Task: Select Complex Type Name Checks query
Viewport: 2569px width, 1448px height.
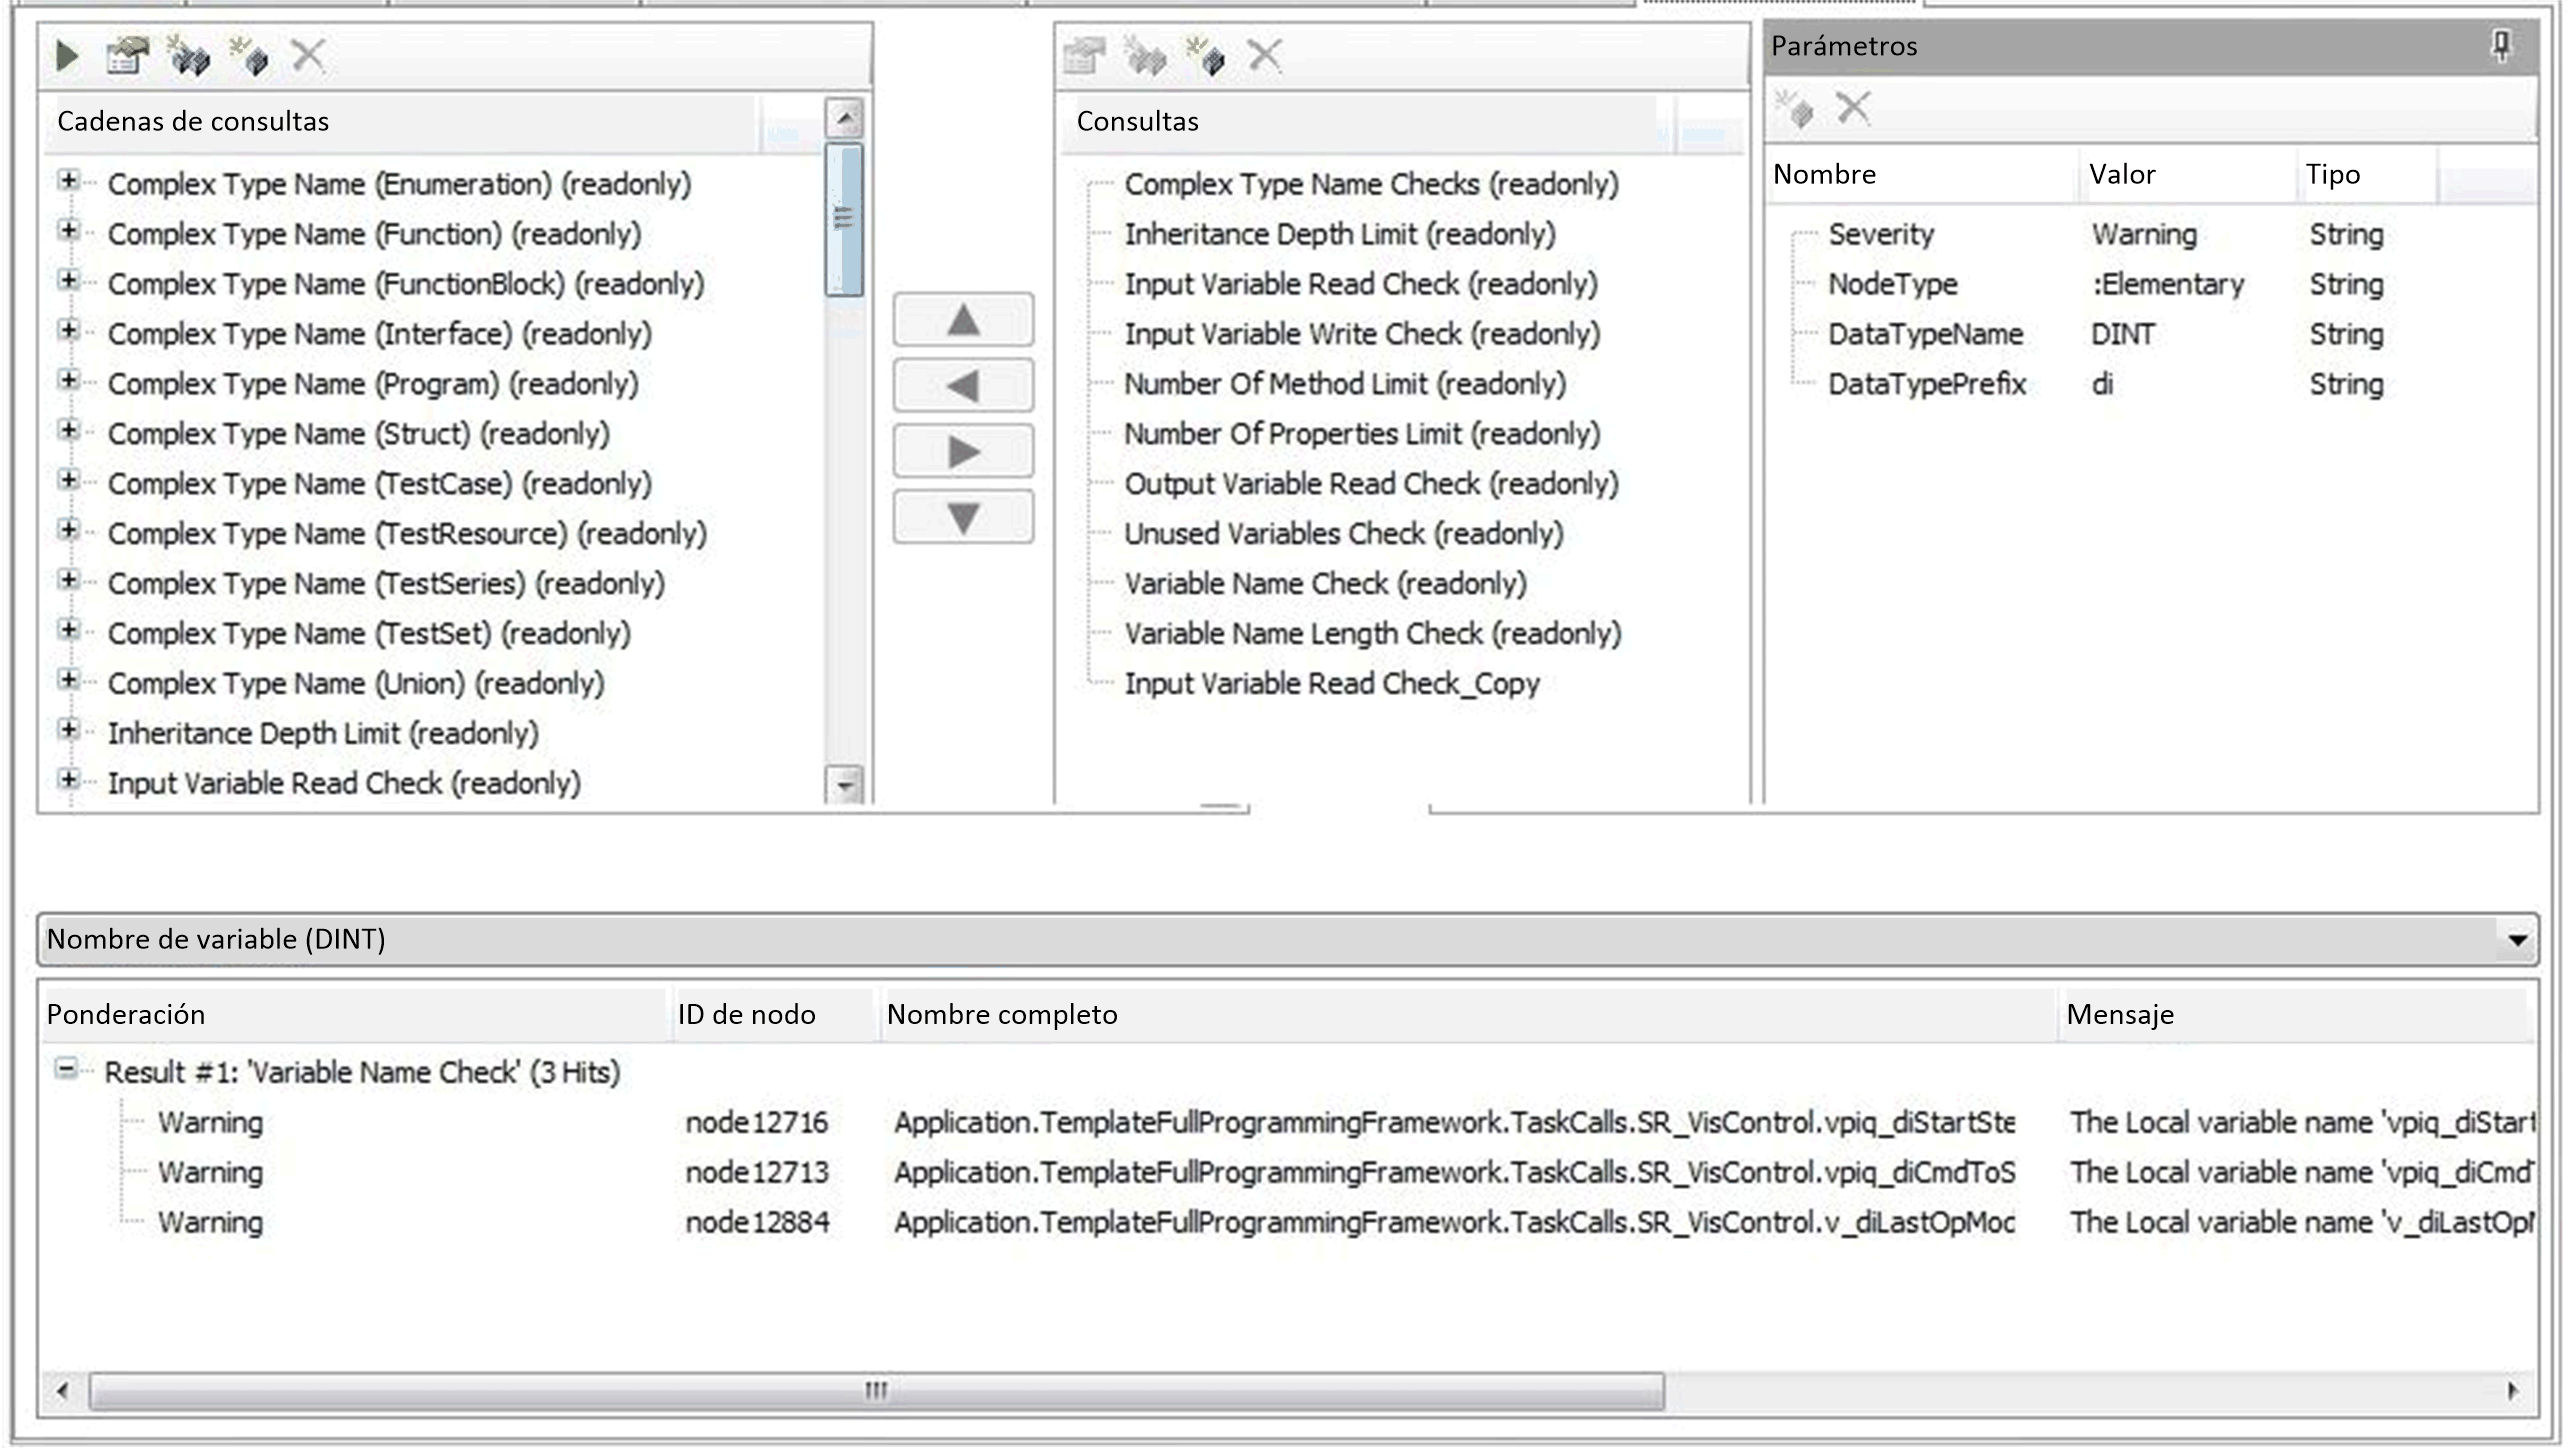Action: coord(1371,184)
